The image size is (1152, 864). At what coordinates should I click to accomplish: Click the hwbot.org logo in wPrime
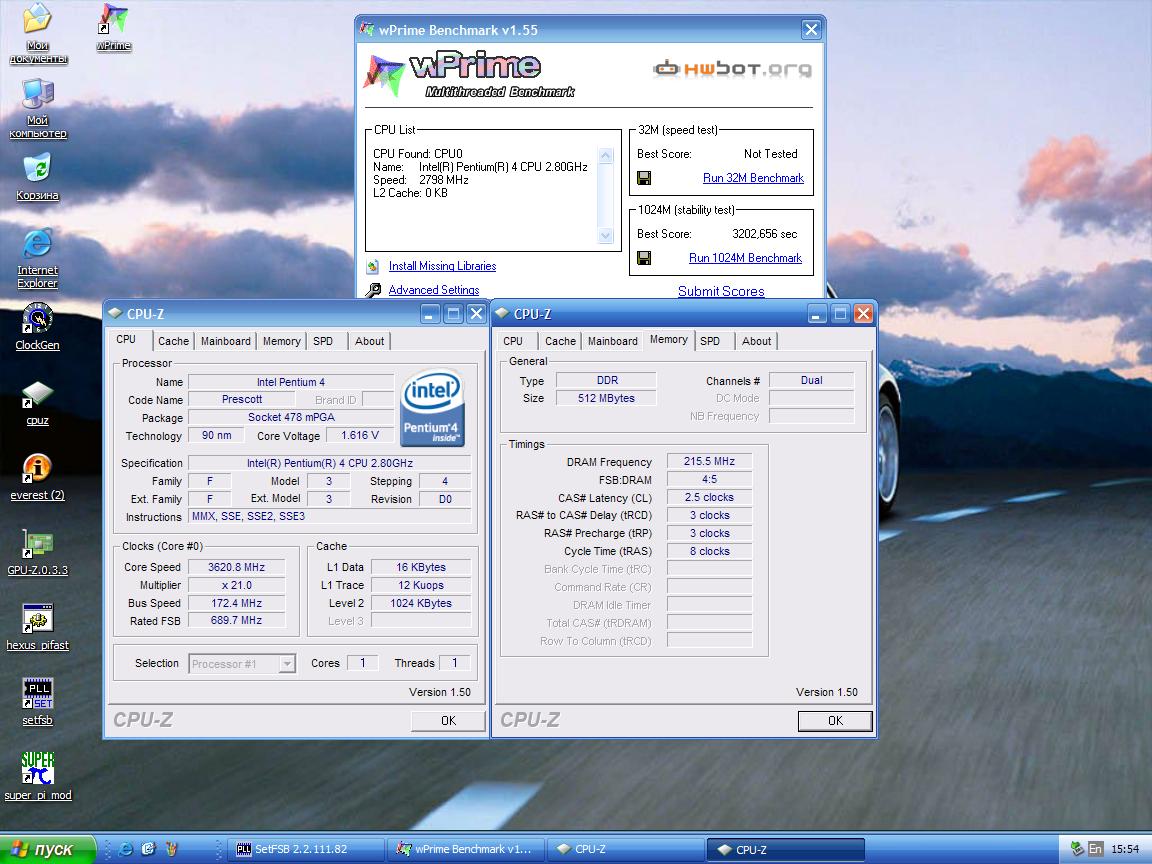coord(732,69)
